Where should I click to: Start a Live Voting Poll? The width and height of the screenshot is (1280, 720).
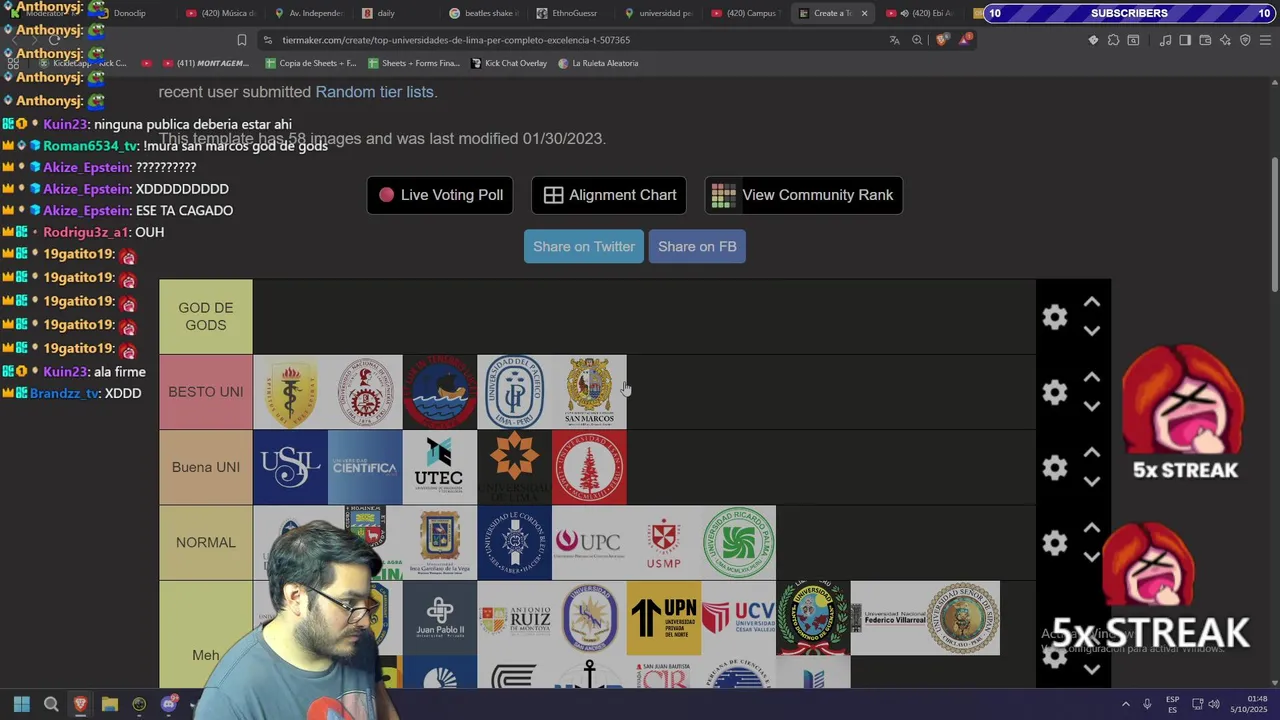[440, 195]
